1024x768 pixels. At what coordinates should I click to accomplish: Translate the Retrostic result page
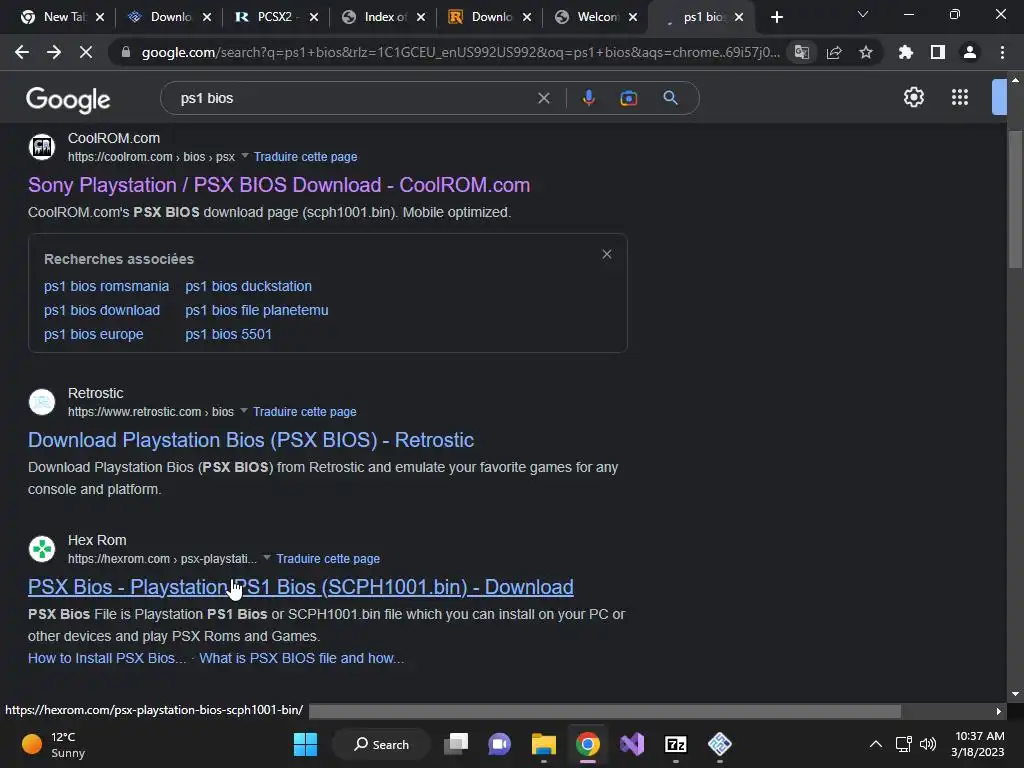click(x=304, y=411)
